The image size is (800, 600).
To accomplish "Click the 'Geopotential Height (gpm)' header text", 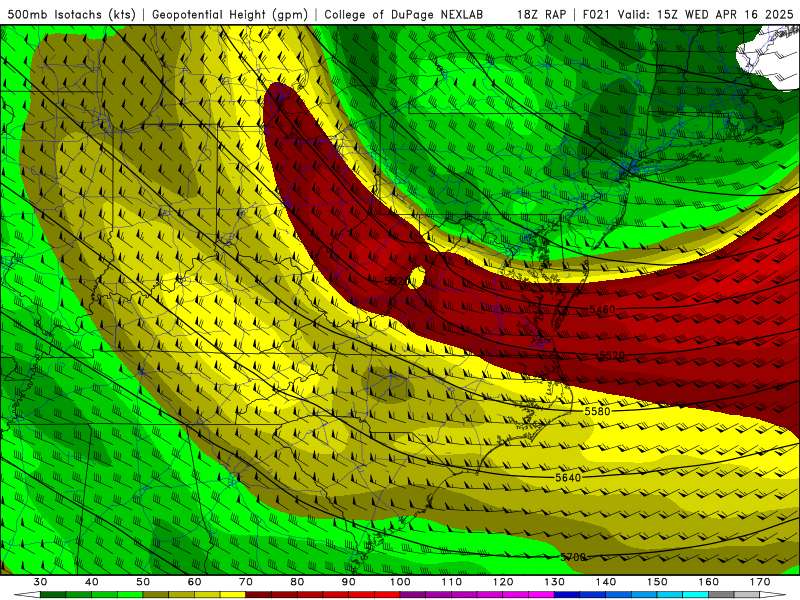I will click(230, 14).
